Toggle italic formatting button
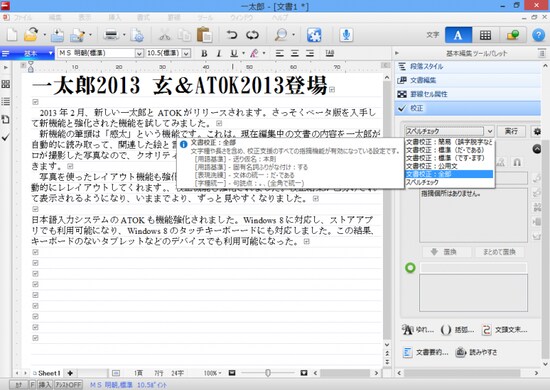The width and height of the screenshot is (550, 390). tap(219, 53)
